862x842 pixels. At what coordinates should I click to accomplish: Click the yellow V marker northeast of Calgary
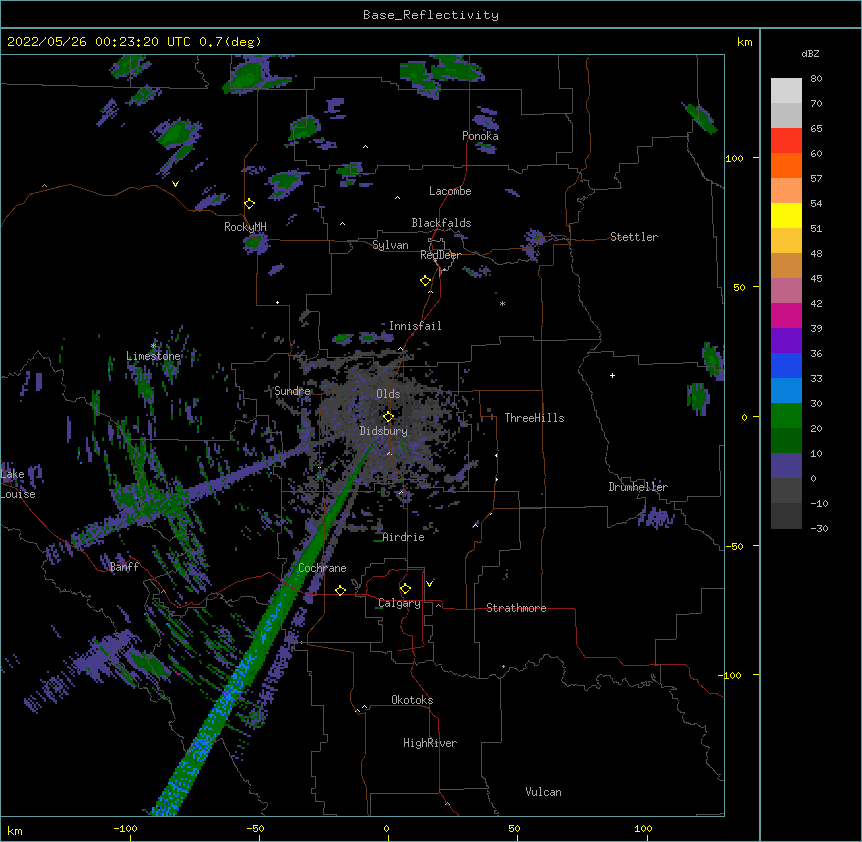tap(429, 583)
